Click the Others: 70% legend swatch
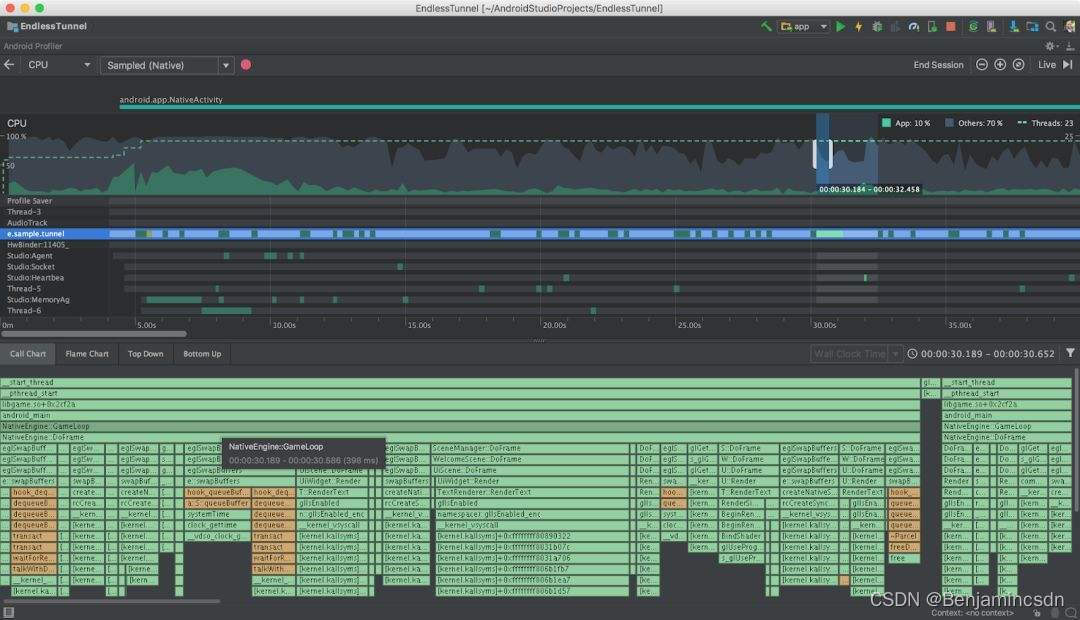 949,123
